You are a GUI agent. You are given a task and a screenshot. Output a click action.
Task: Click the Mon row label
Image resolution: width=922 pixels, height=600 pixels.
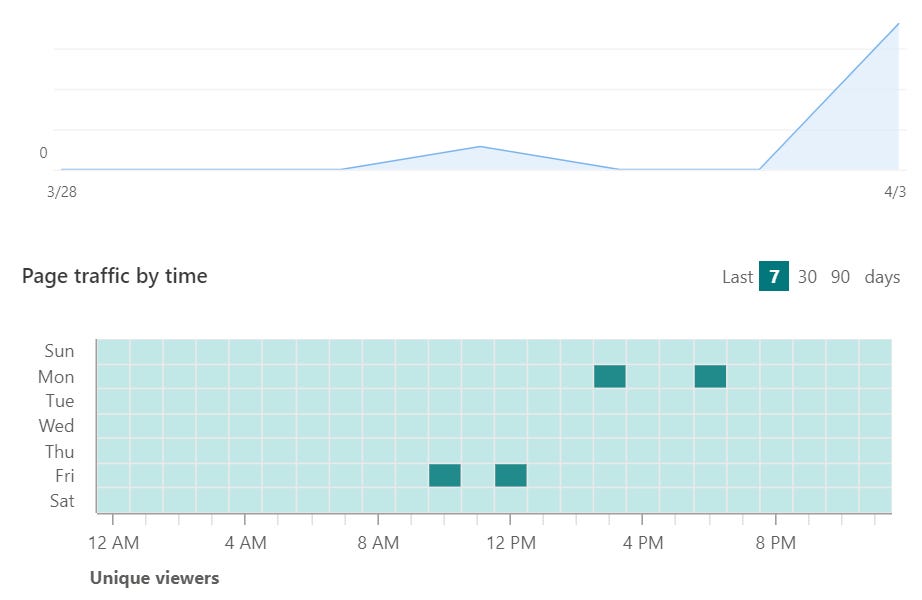[x=58, y=376]
